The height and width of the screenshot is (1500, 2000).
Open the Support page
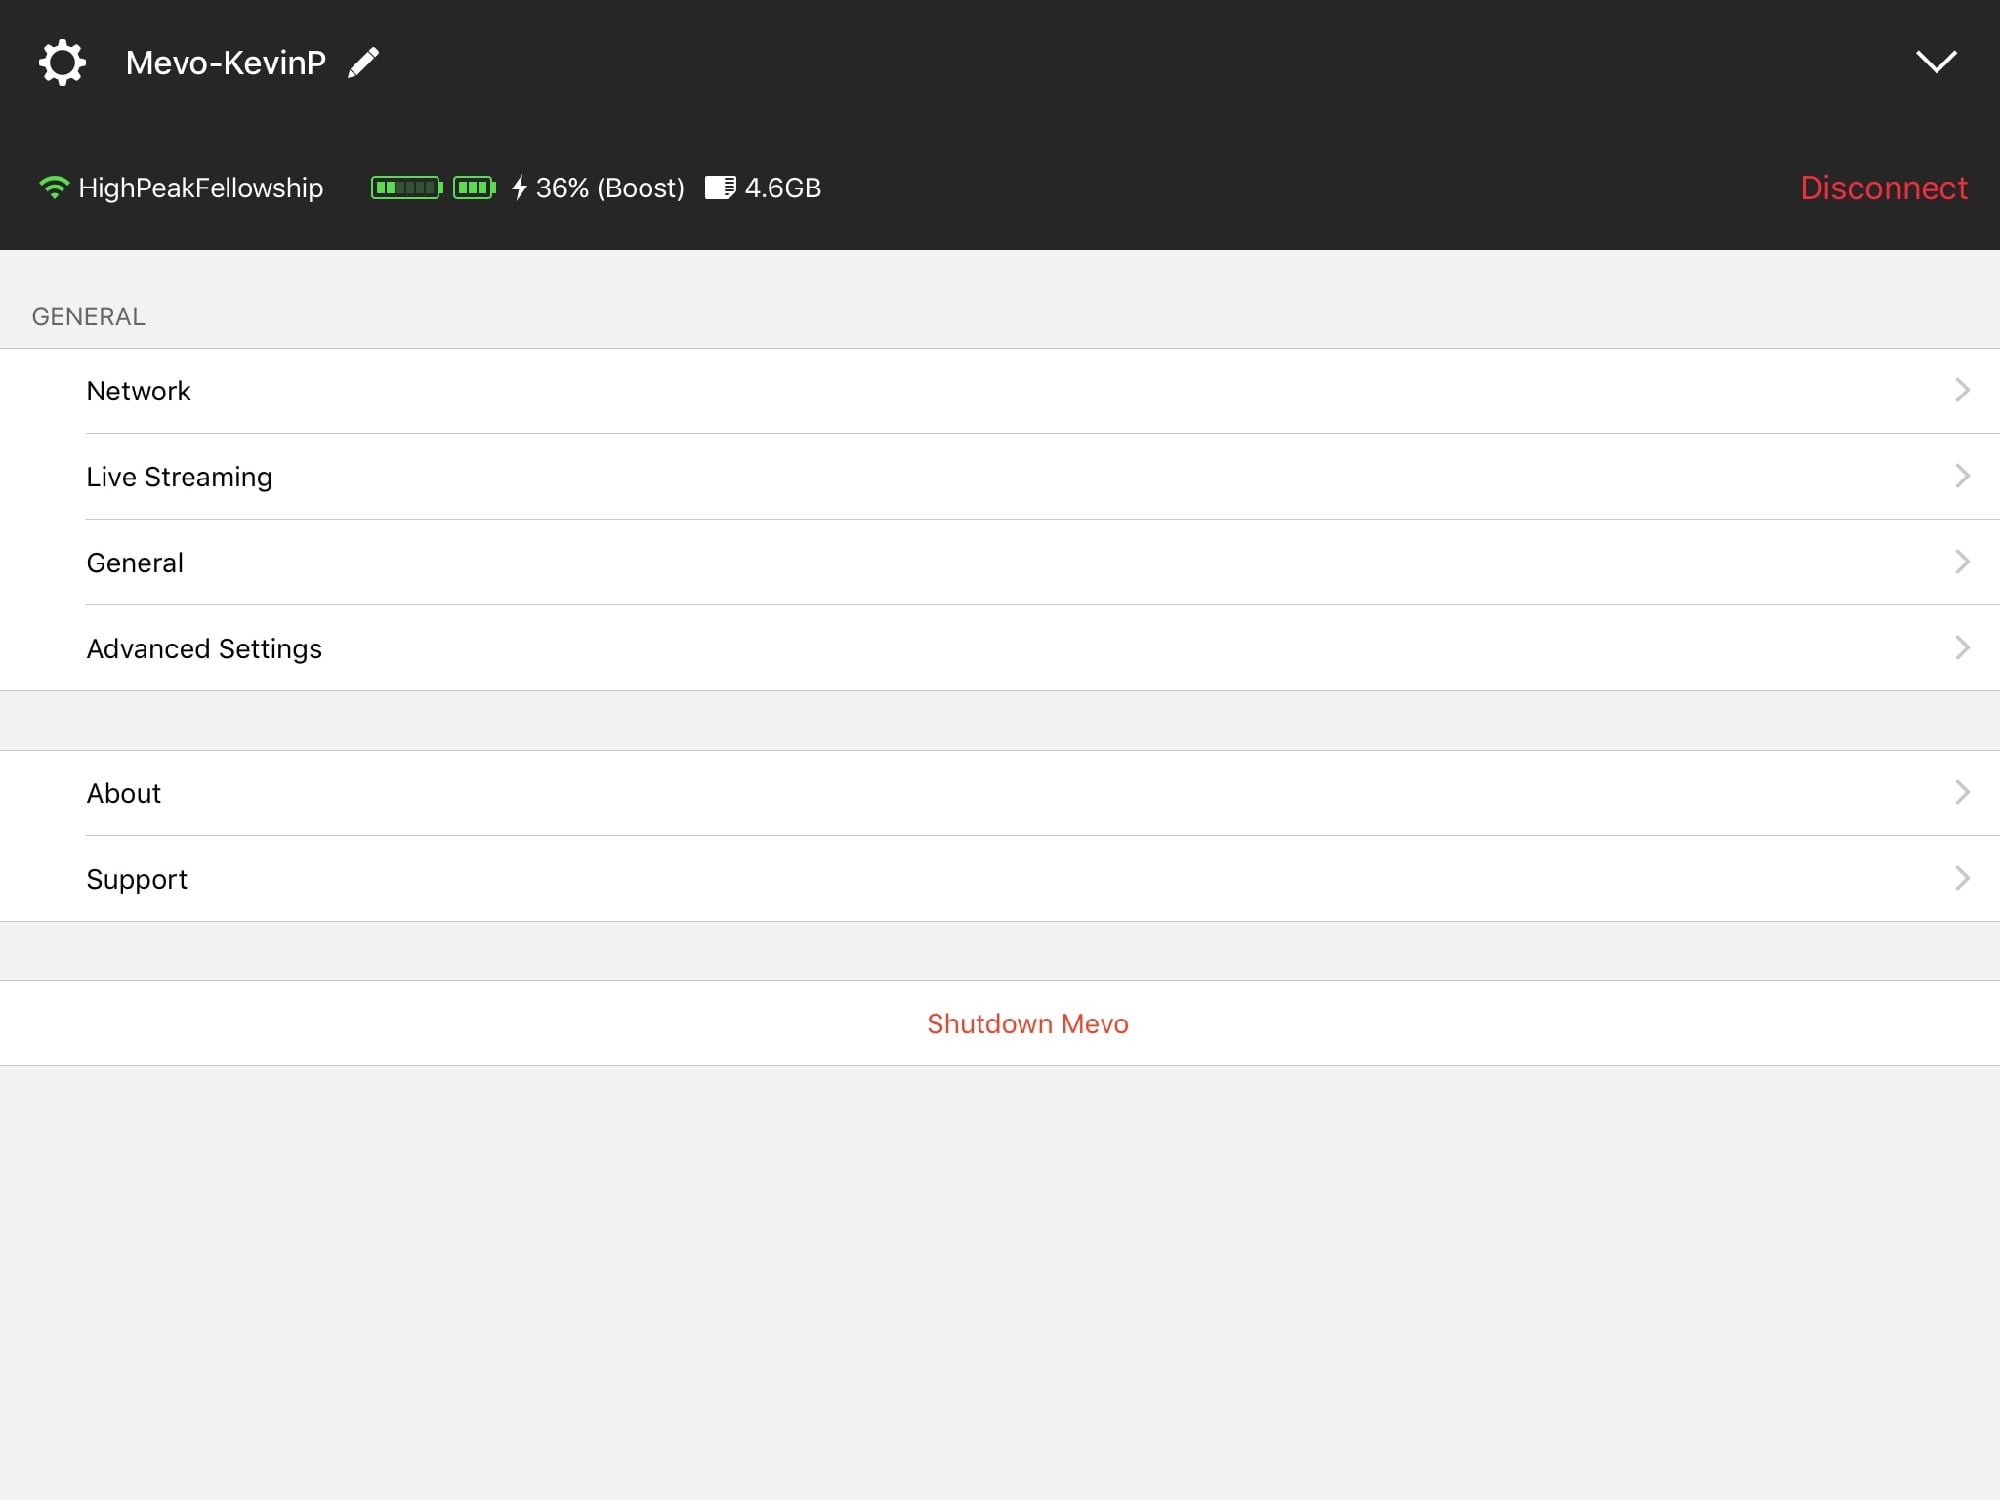1000,879
